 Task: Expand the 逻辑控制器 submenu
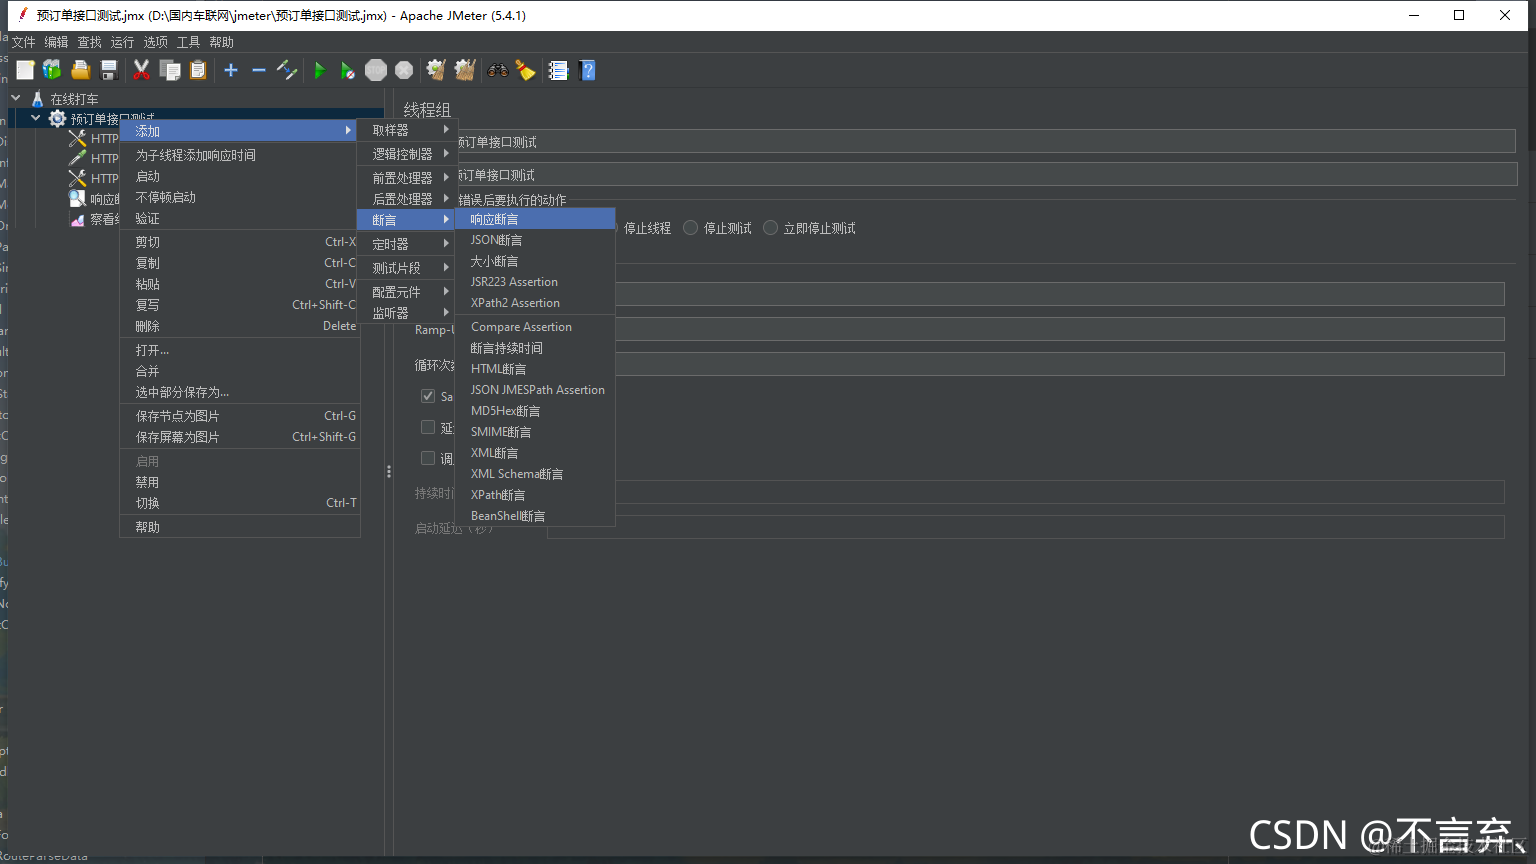click(x=407, y=154)
